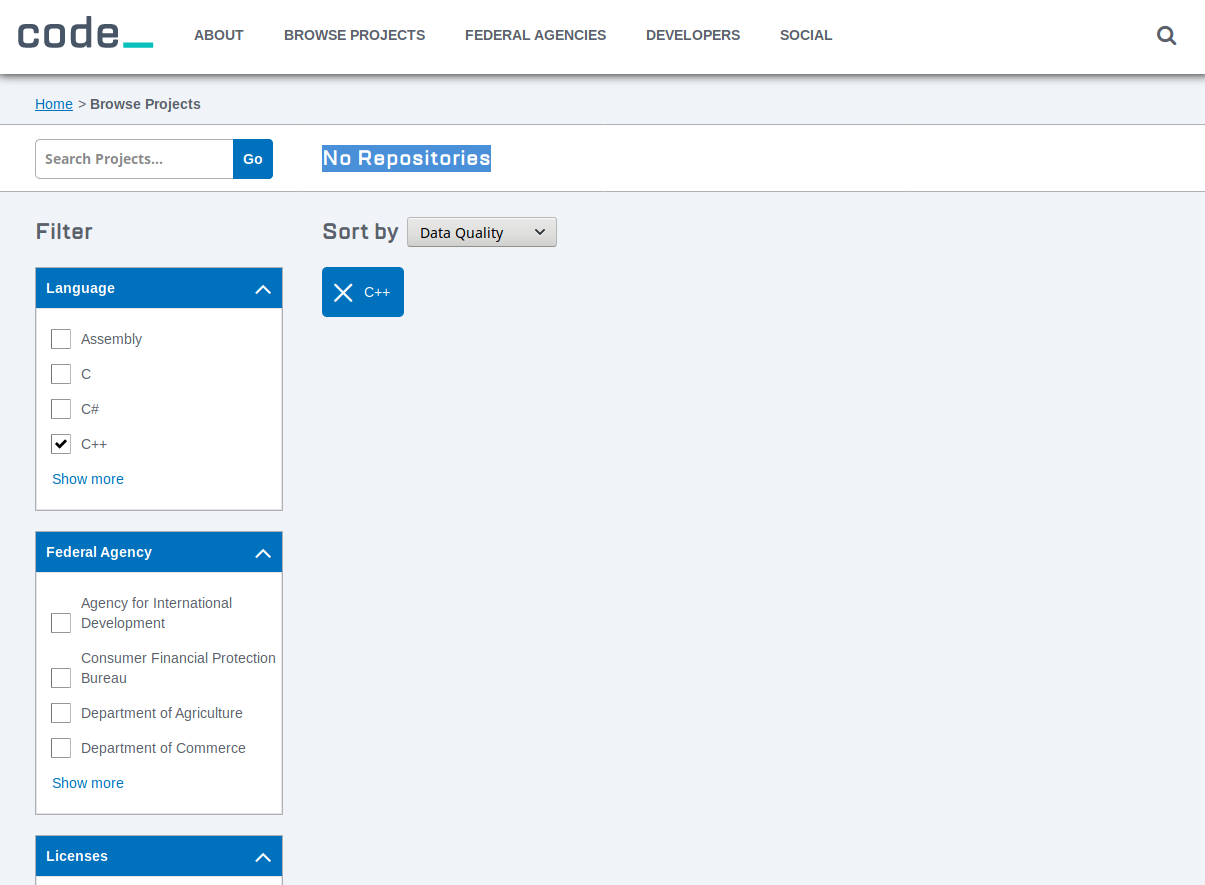This screenshot has height=885, width=1205.
Task: Check the Assembly language checkbox
Action: click(61, 339)
